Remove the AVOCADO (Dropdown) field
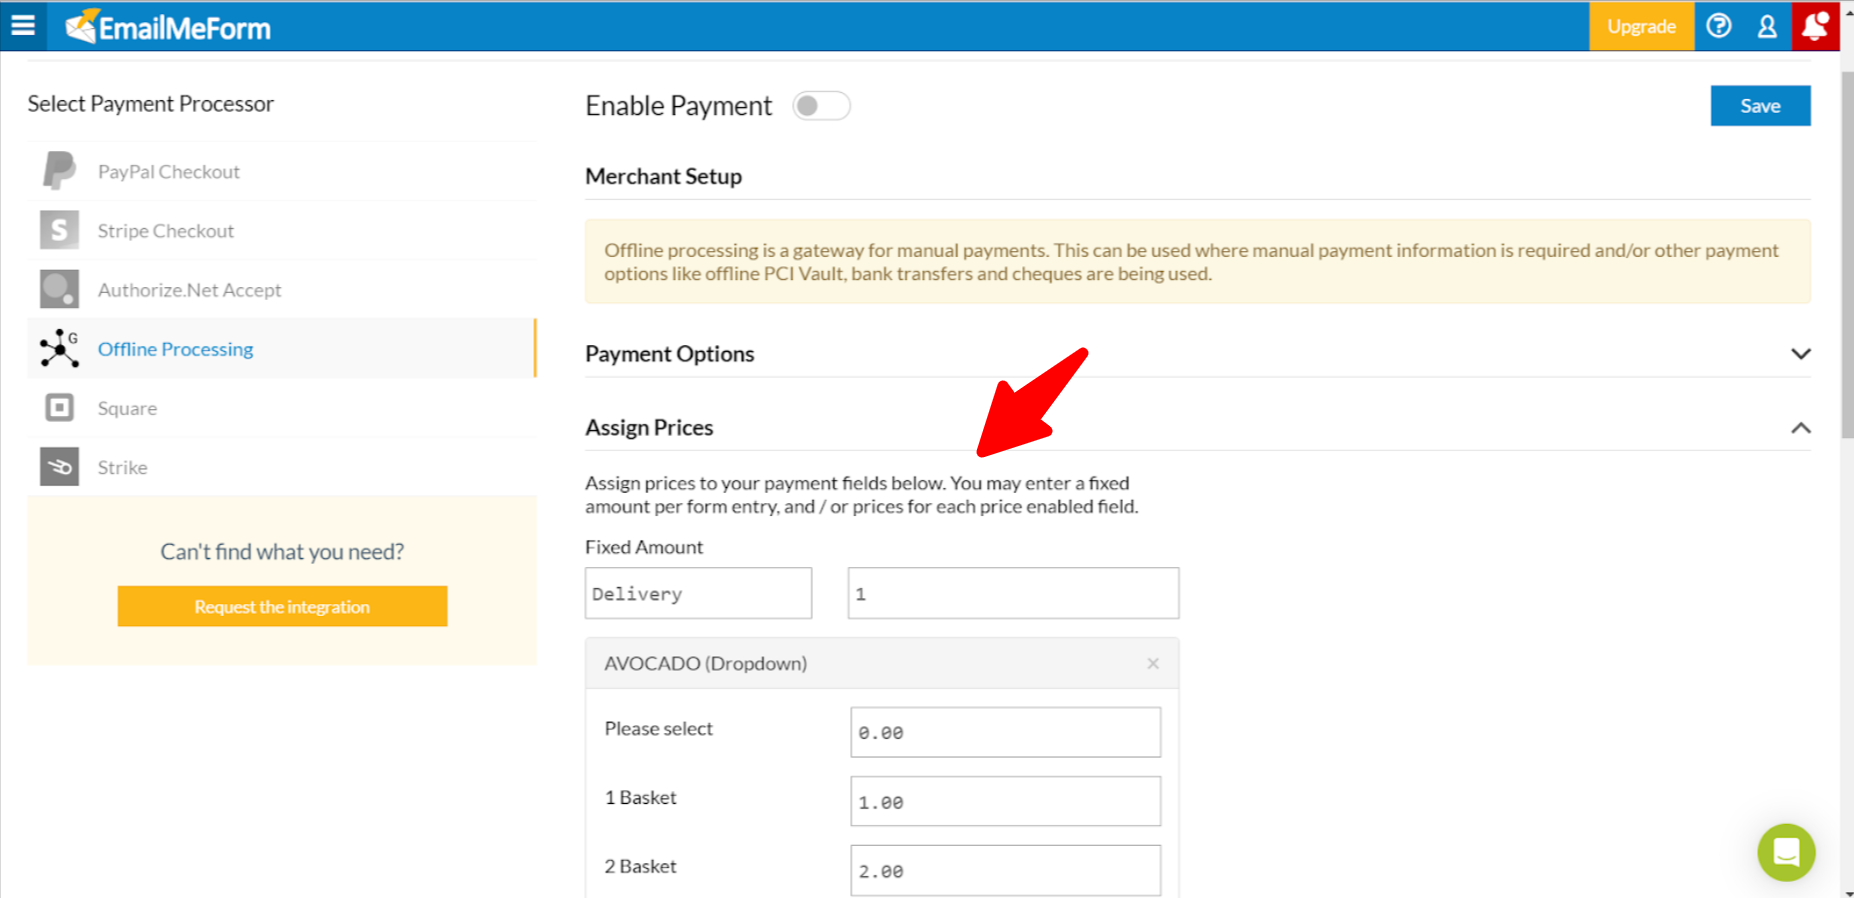Viewport: 1854px width, 898px height. (1153, 663)
